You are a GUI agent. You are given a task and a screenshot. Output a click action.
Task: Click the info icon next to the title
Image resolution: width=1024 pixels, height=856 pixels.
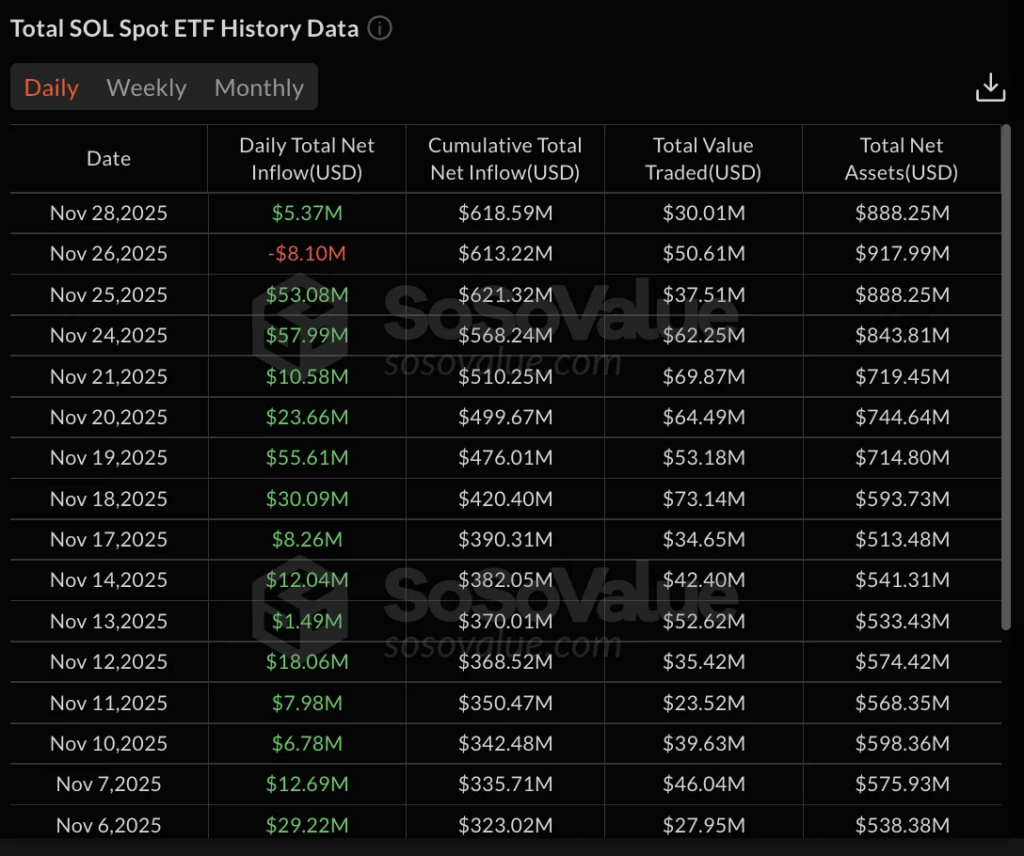coord(379,28)
